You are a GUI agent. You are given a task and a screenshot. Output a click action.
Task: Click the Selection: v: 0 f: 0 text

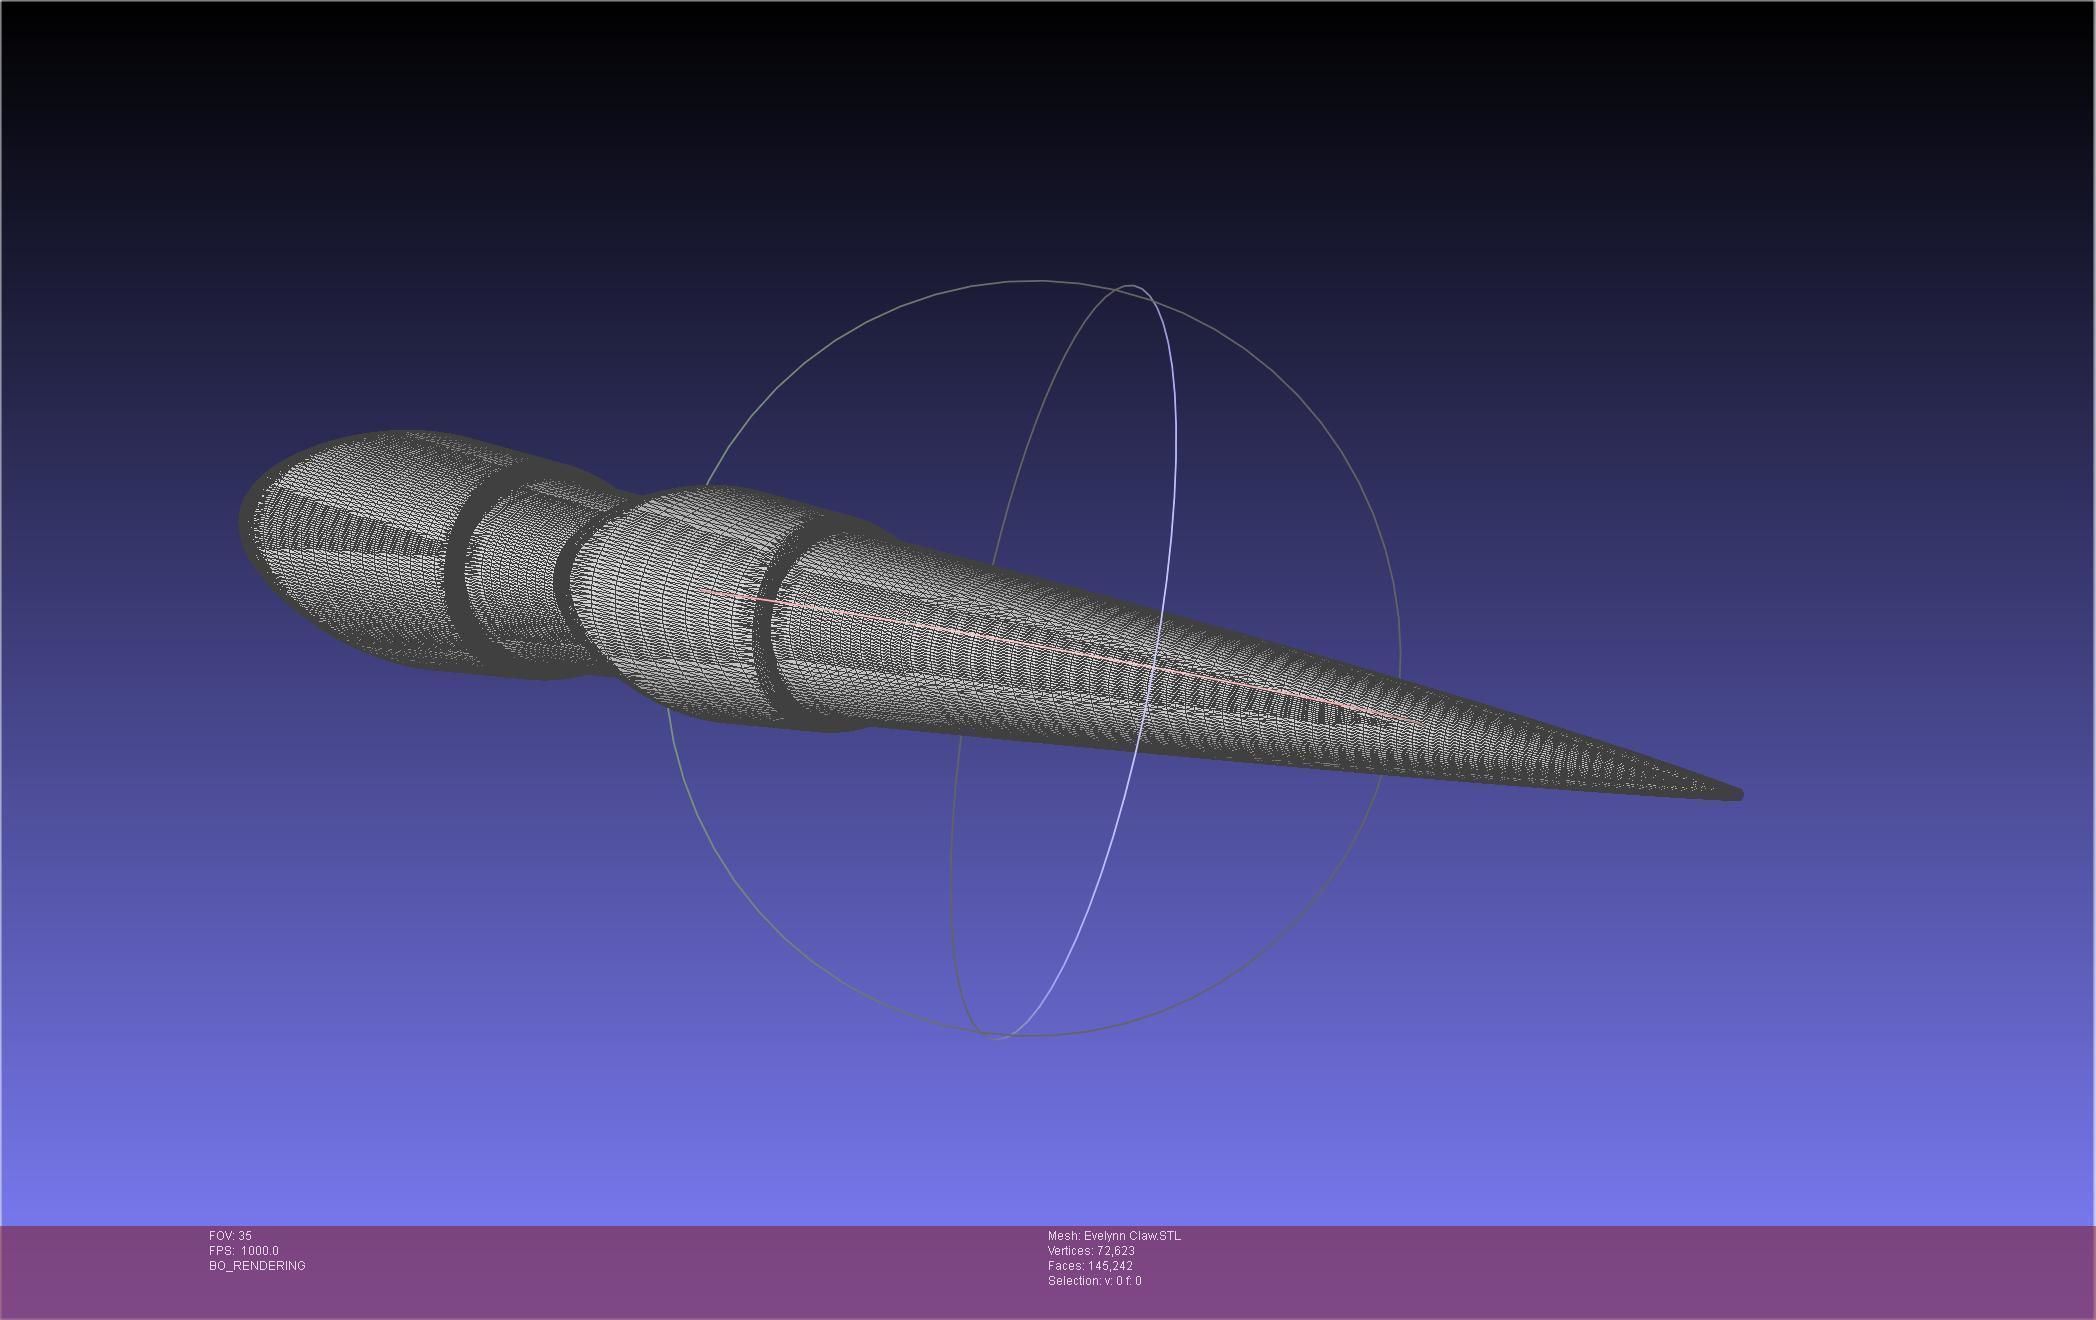coord(1093,1281)
